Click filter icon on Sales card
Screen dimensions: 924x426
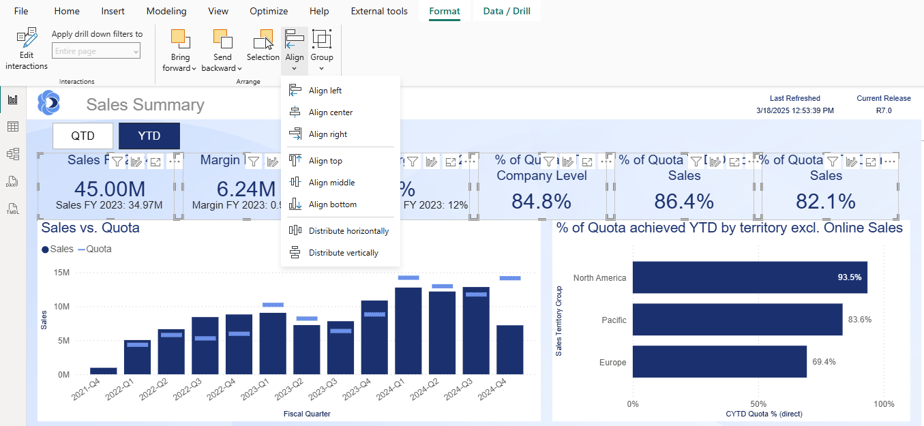(117, 161)
